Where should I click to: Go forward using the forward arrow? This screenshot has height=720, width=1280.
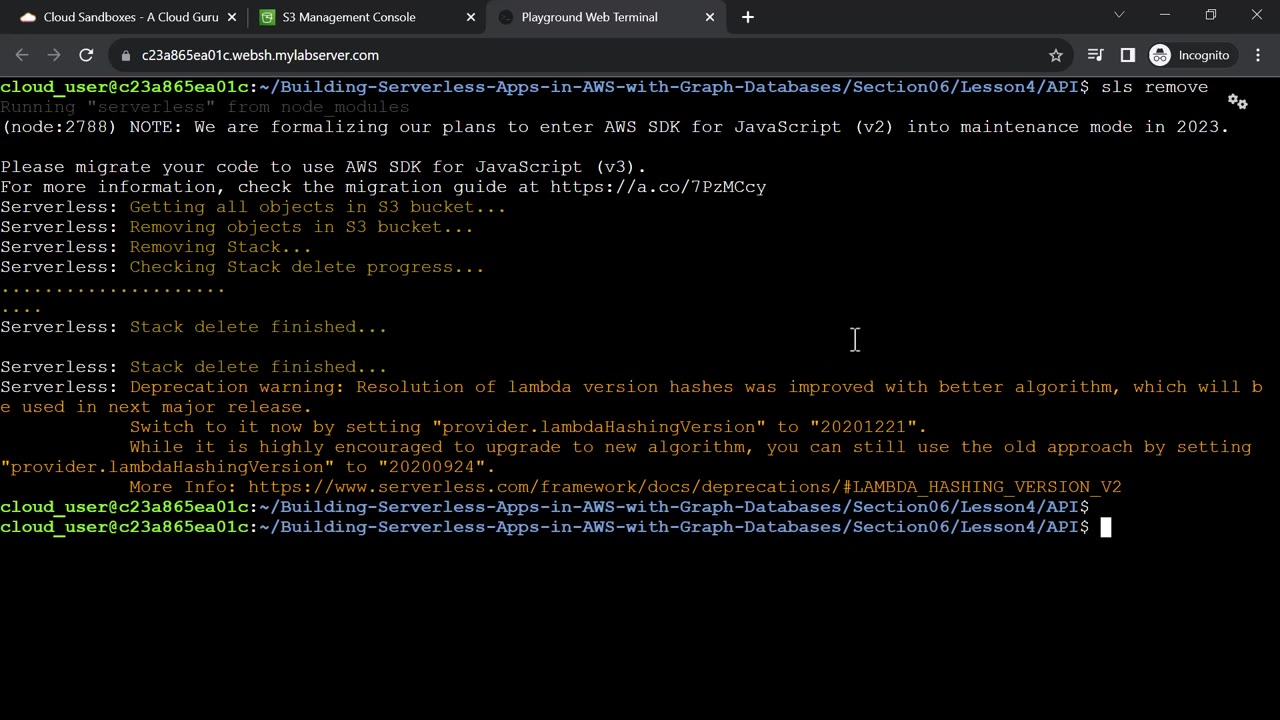click(54, 55)
